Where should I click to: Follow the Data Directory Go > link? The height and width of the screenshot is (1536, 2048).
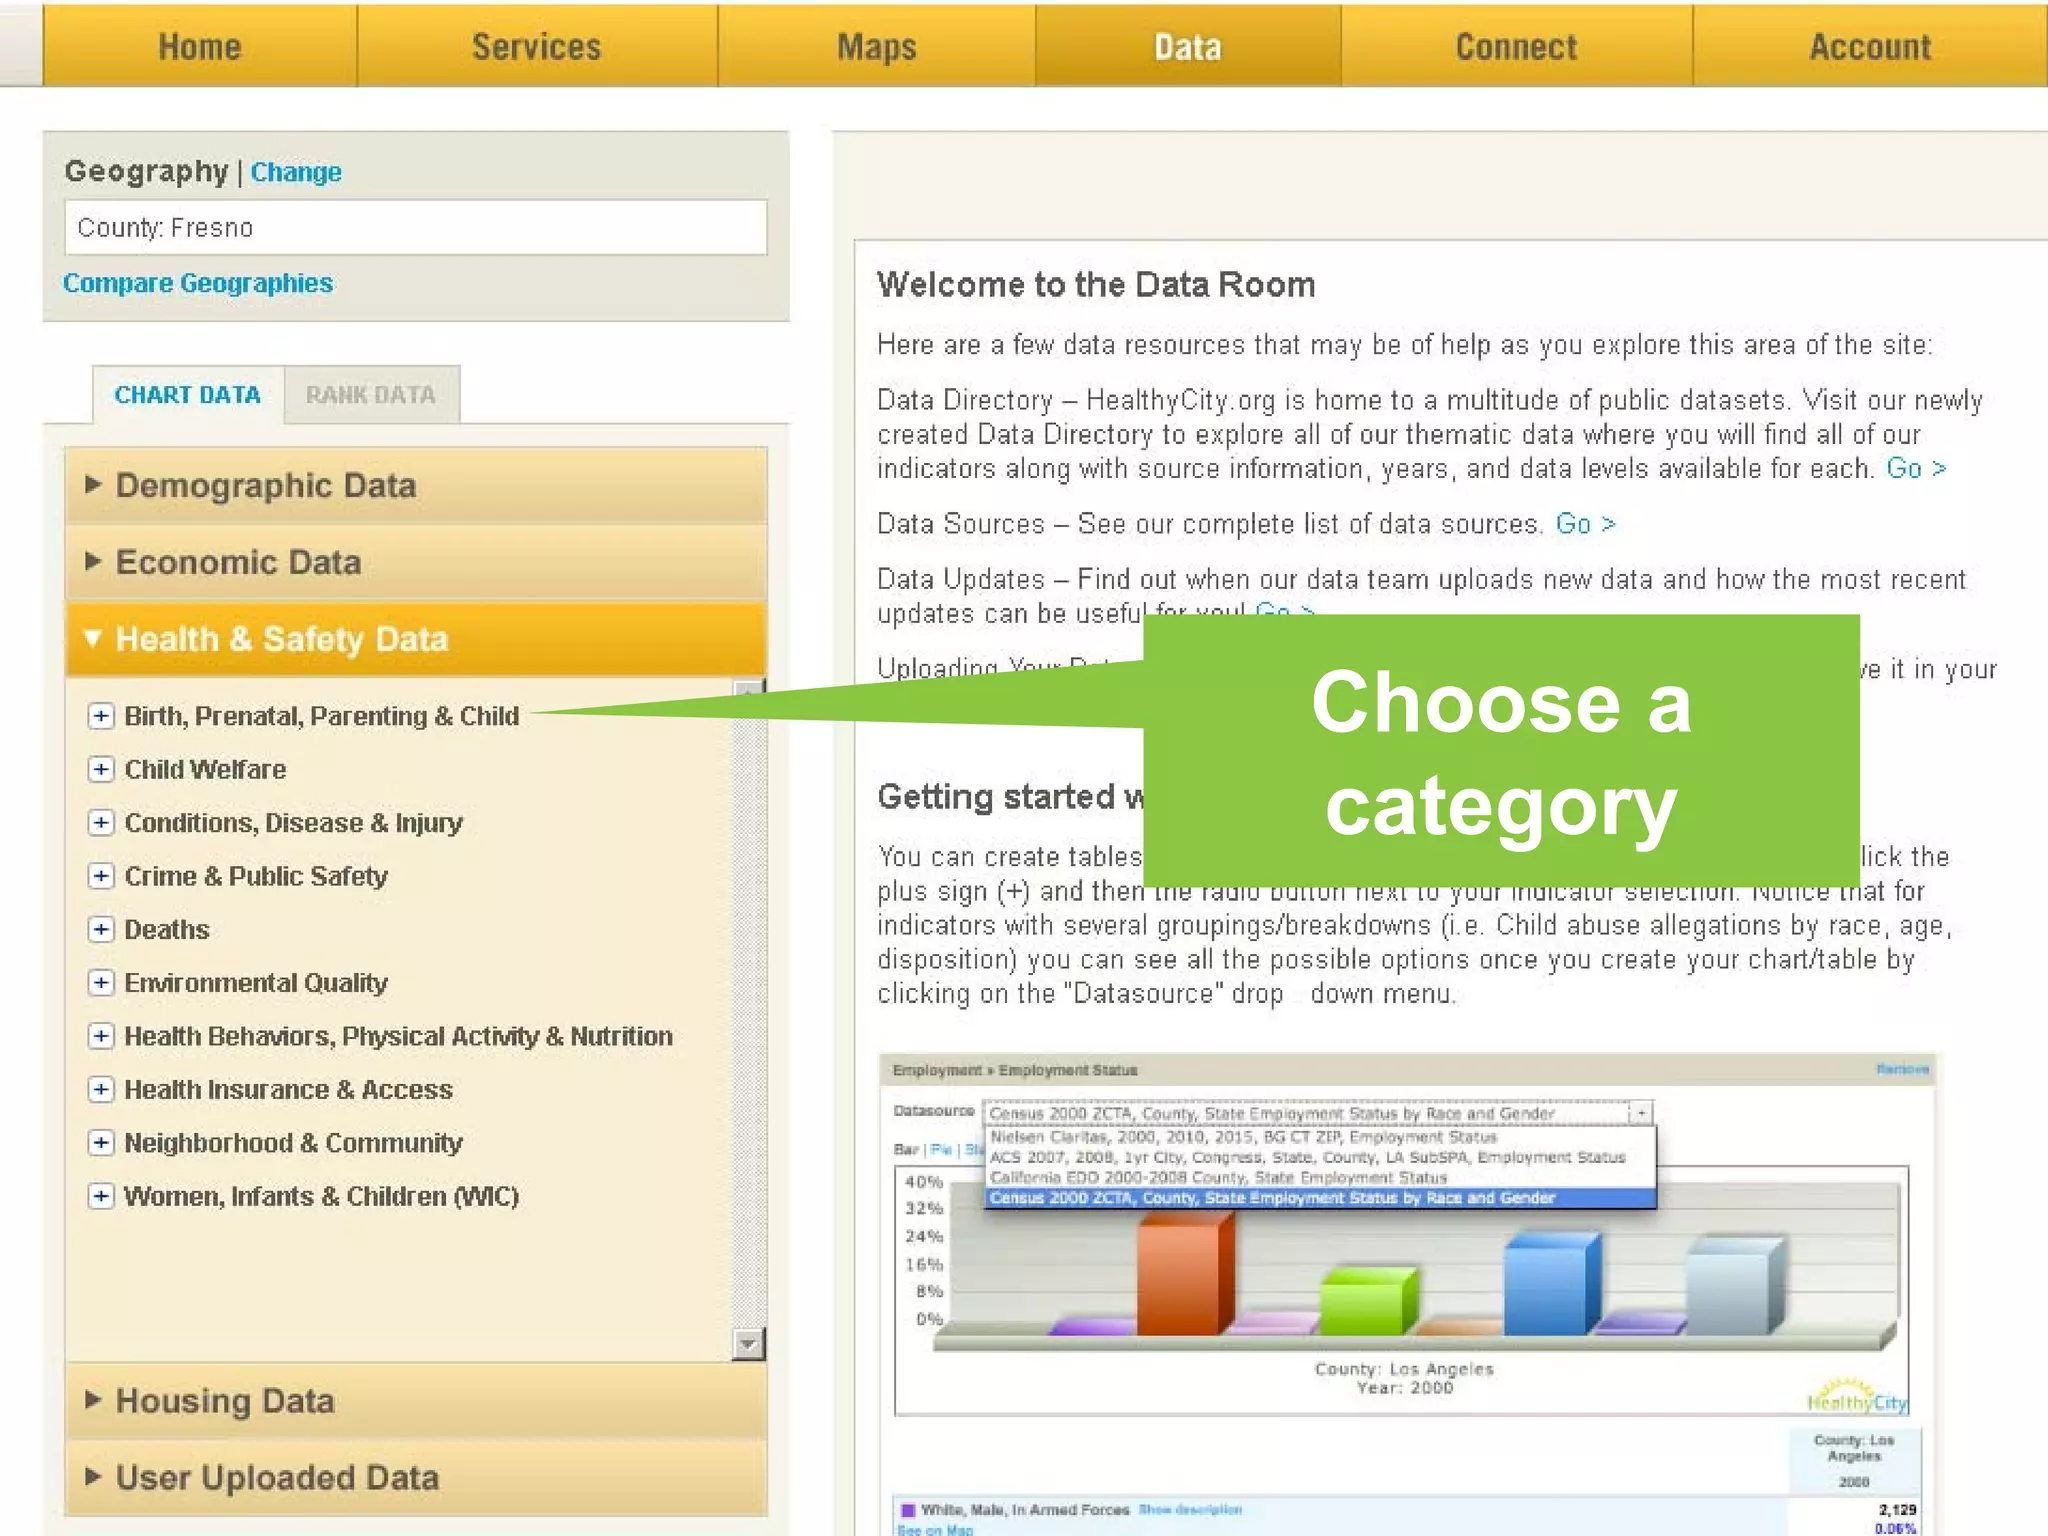pyautogui.click(x=1916, y=468)
